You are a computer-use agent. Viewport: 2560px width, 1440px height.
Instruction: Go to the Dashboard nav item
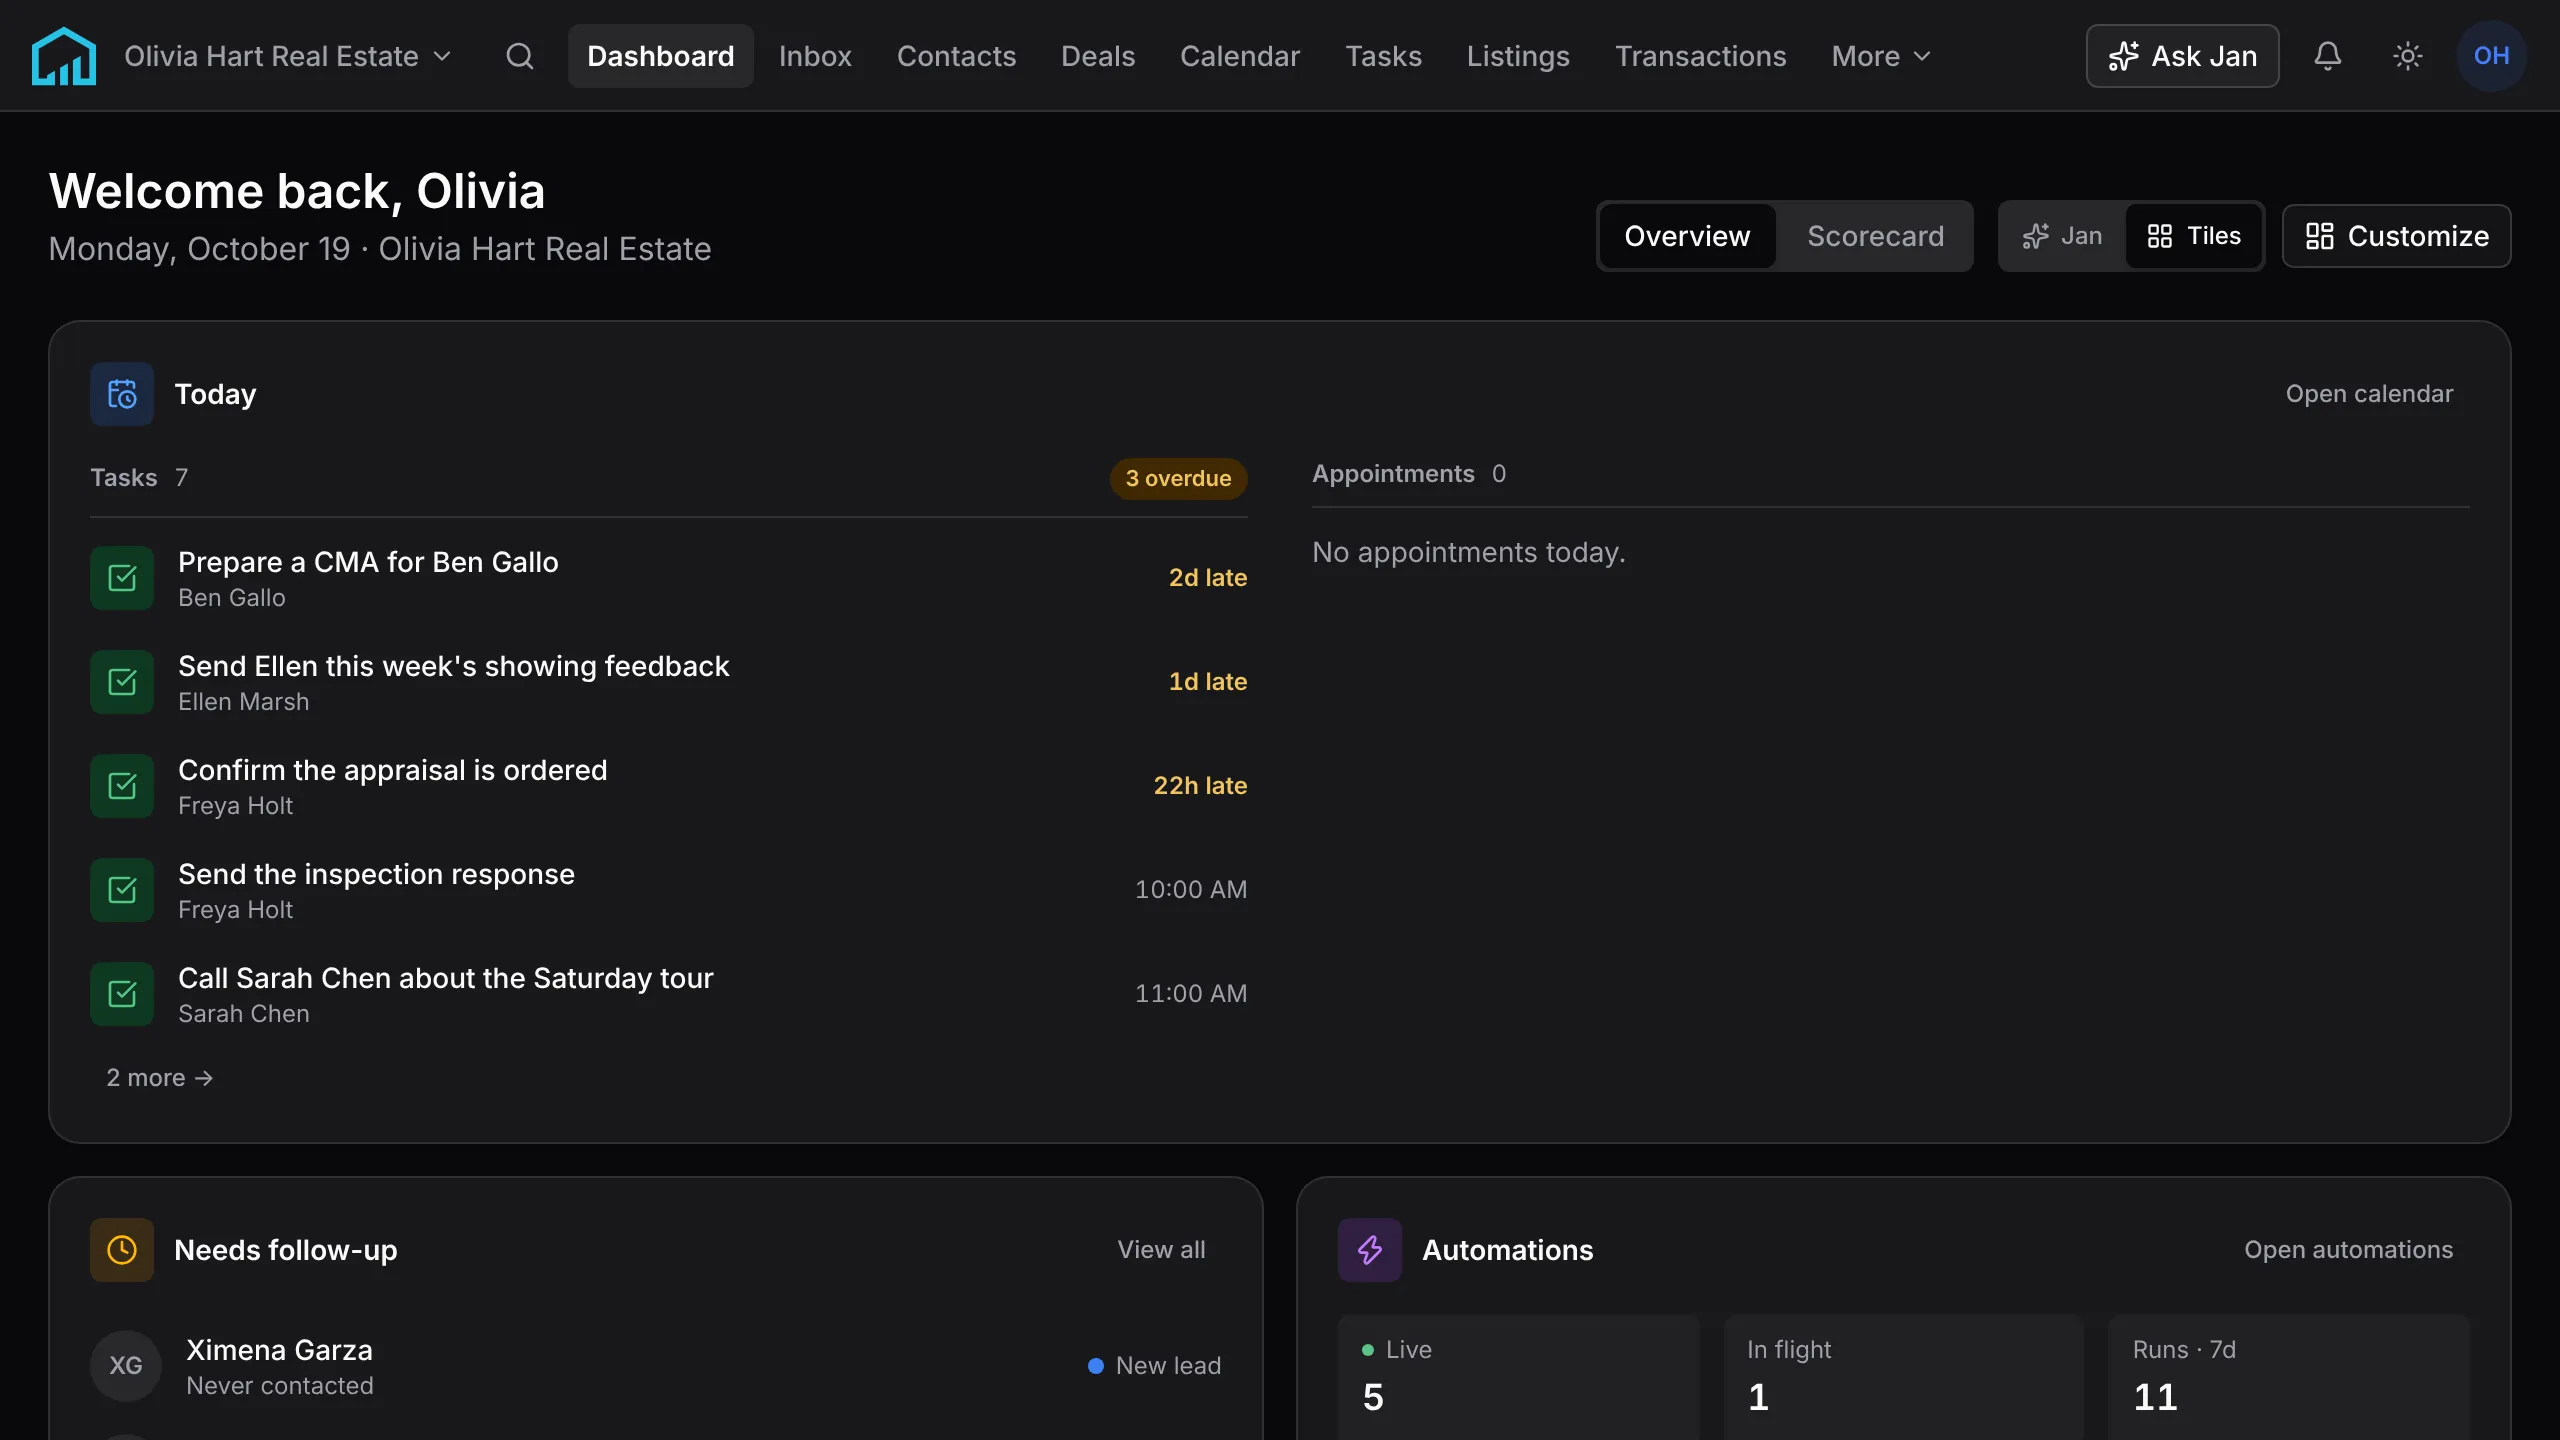pos(661,56)
